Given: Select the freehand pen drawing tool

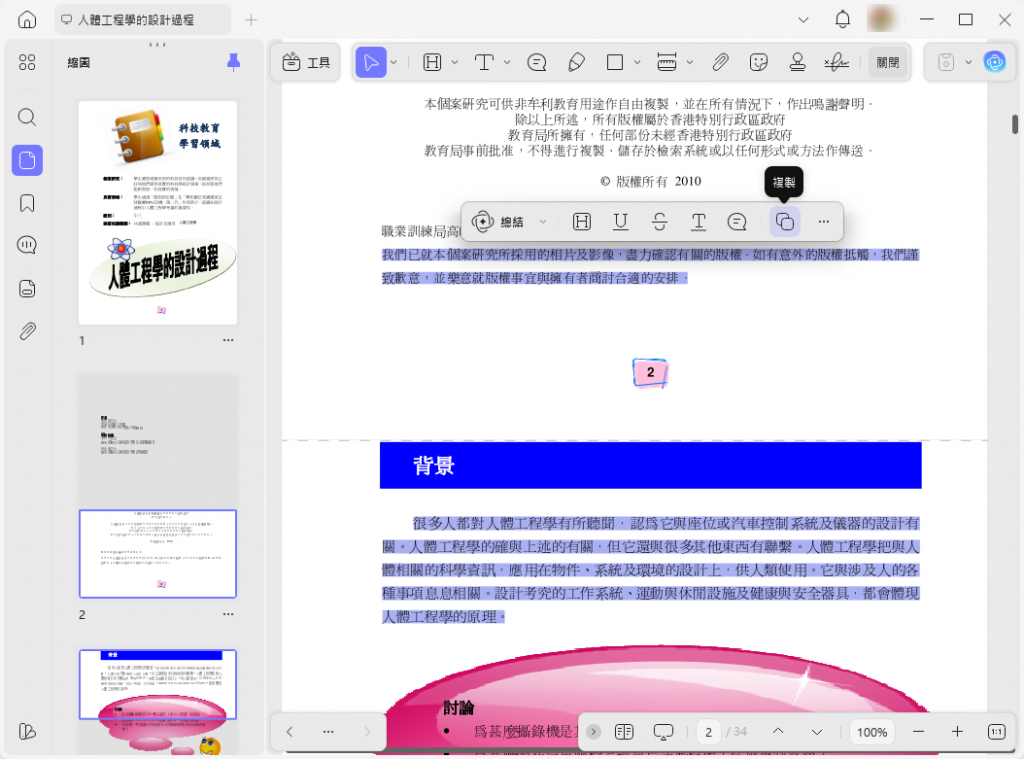Looking at the screenshot, I should [576, 61].
